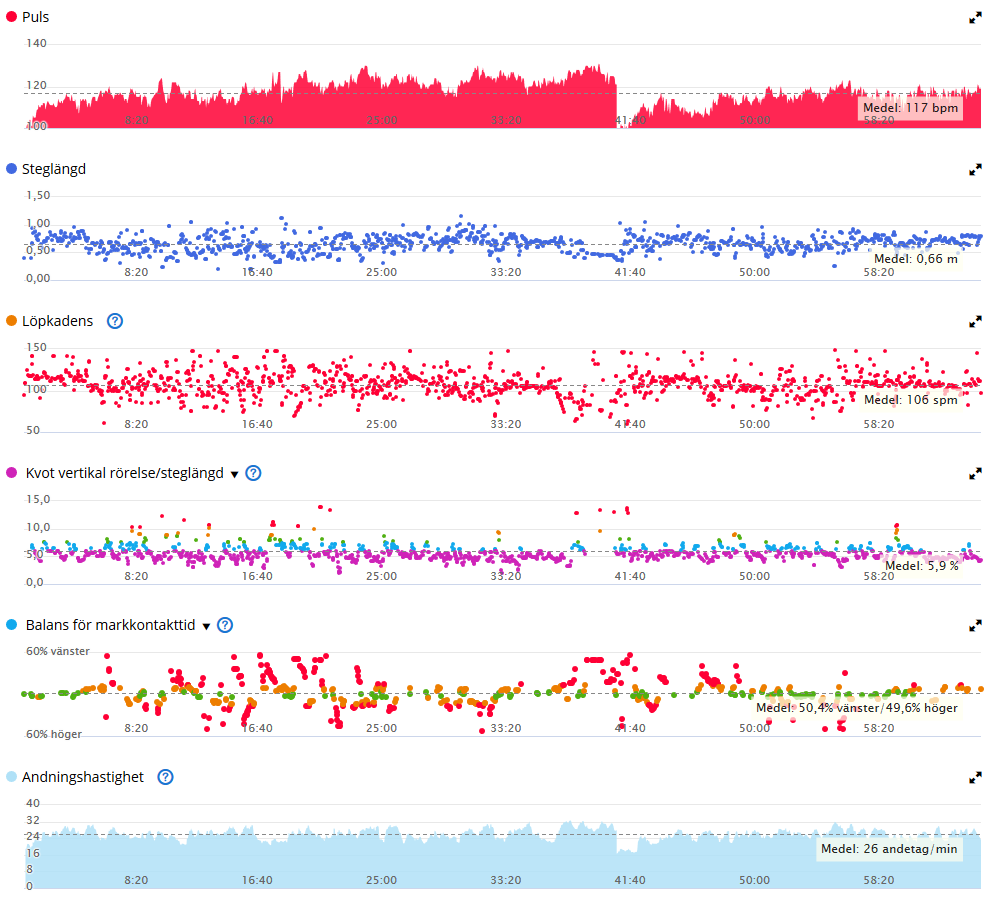Click the 40 axis value on Andningshastighet chart

pyautogui.click(x=32, y=803)
